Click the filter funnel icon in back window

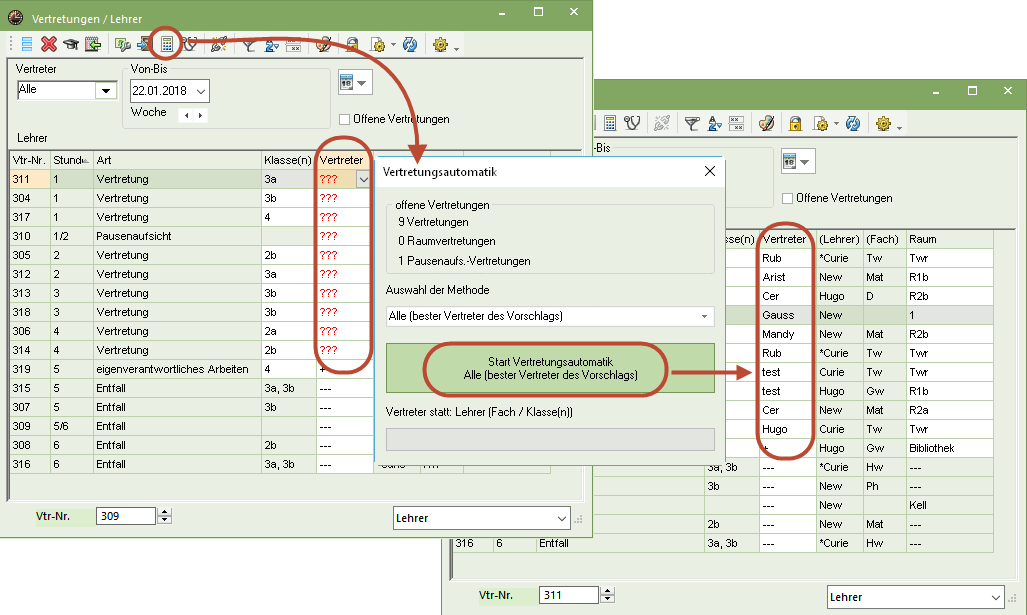pyautogui.click(x=692, y=123)
